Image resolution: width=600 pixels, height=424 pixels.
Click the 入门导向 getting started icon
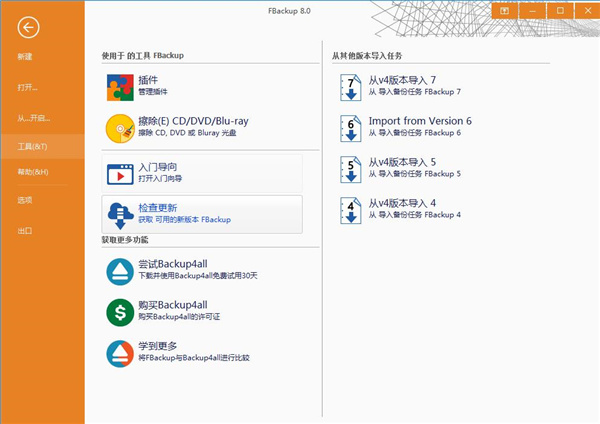pyautogui.click(x=120, y=174)
